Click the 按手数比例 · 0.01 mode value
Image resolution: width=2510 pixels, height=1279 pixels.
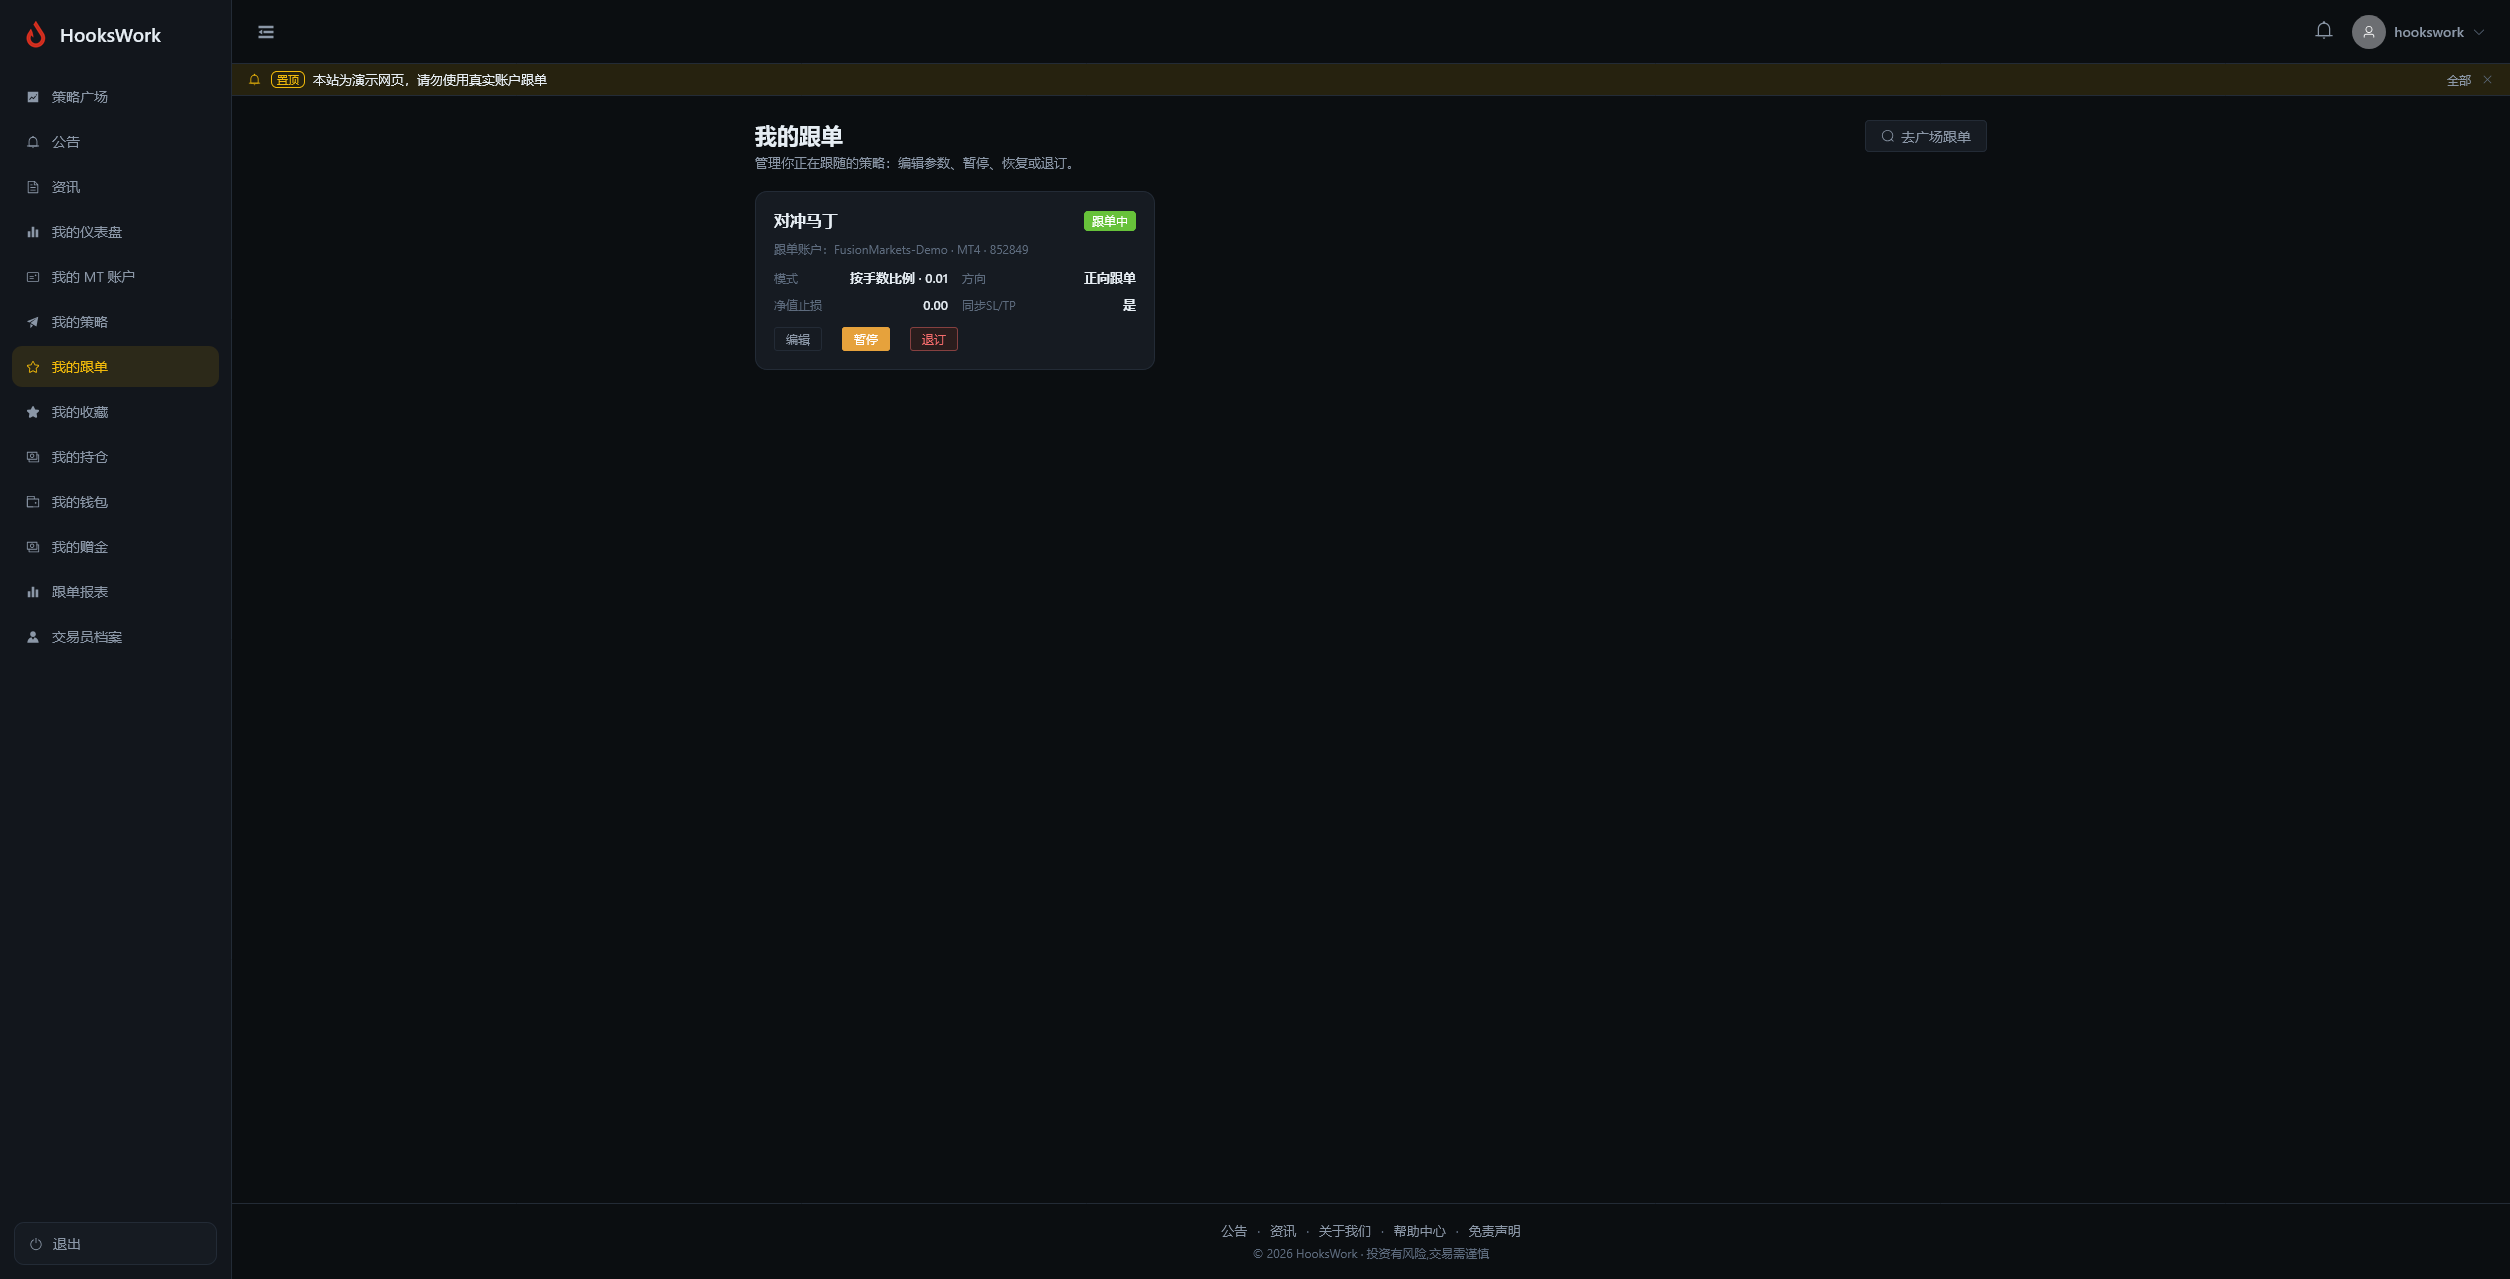pos(899,279)
